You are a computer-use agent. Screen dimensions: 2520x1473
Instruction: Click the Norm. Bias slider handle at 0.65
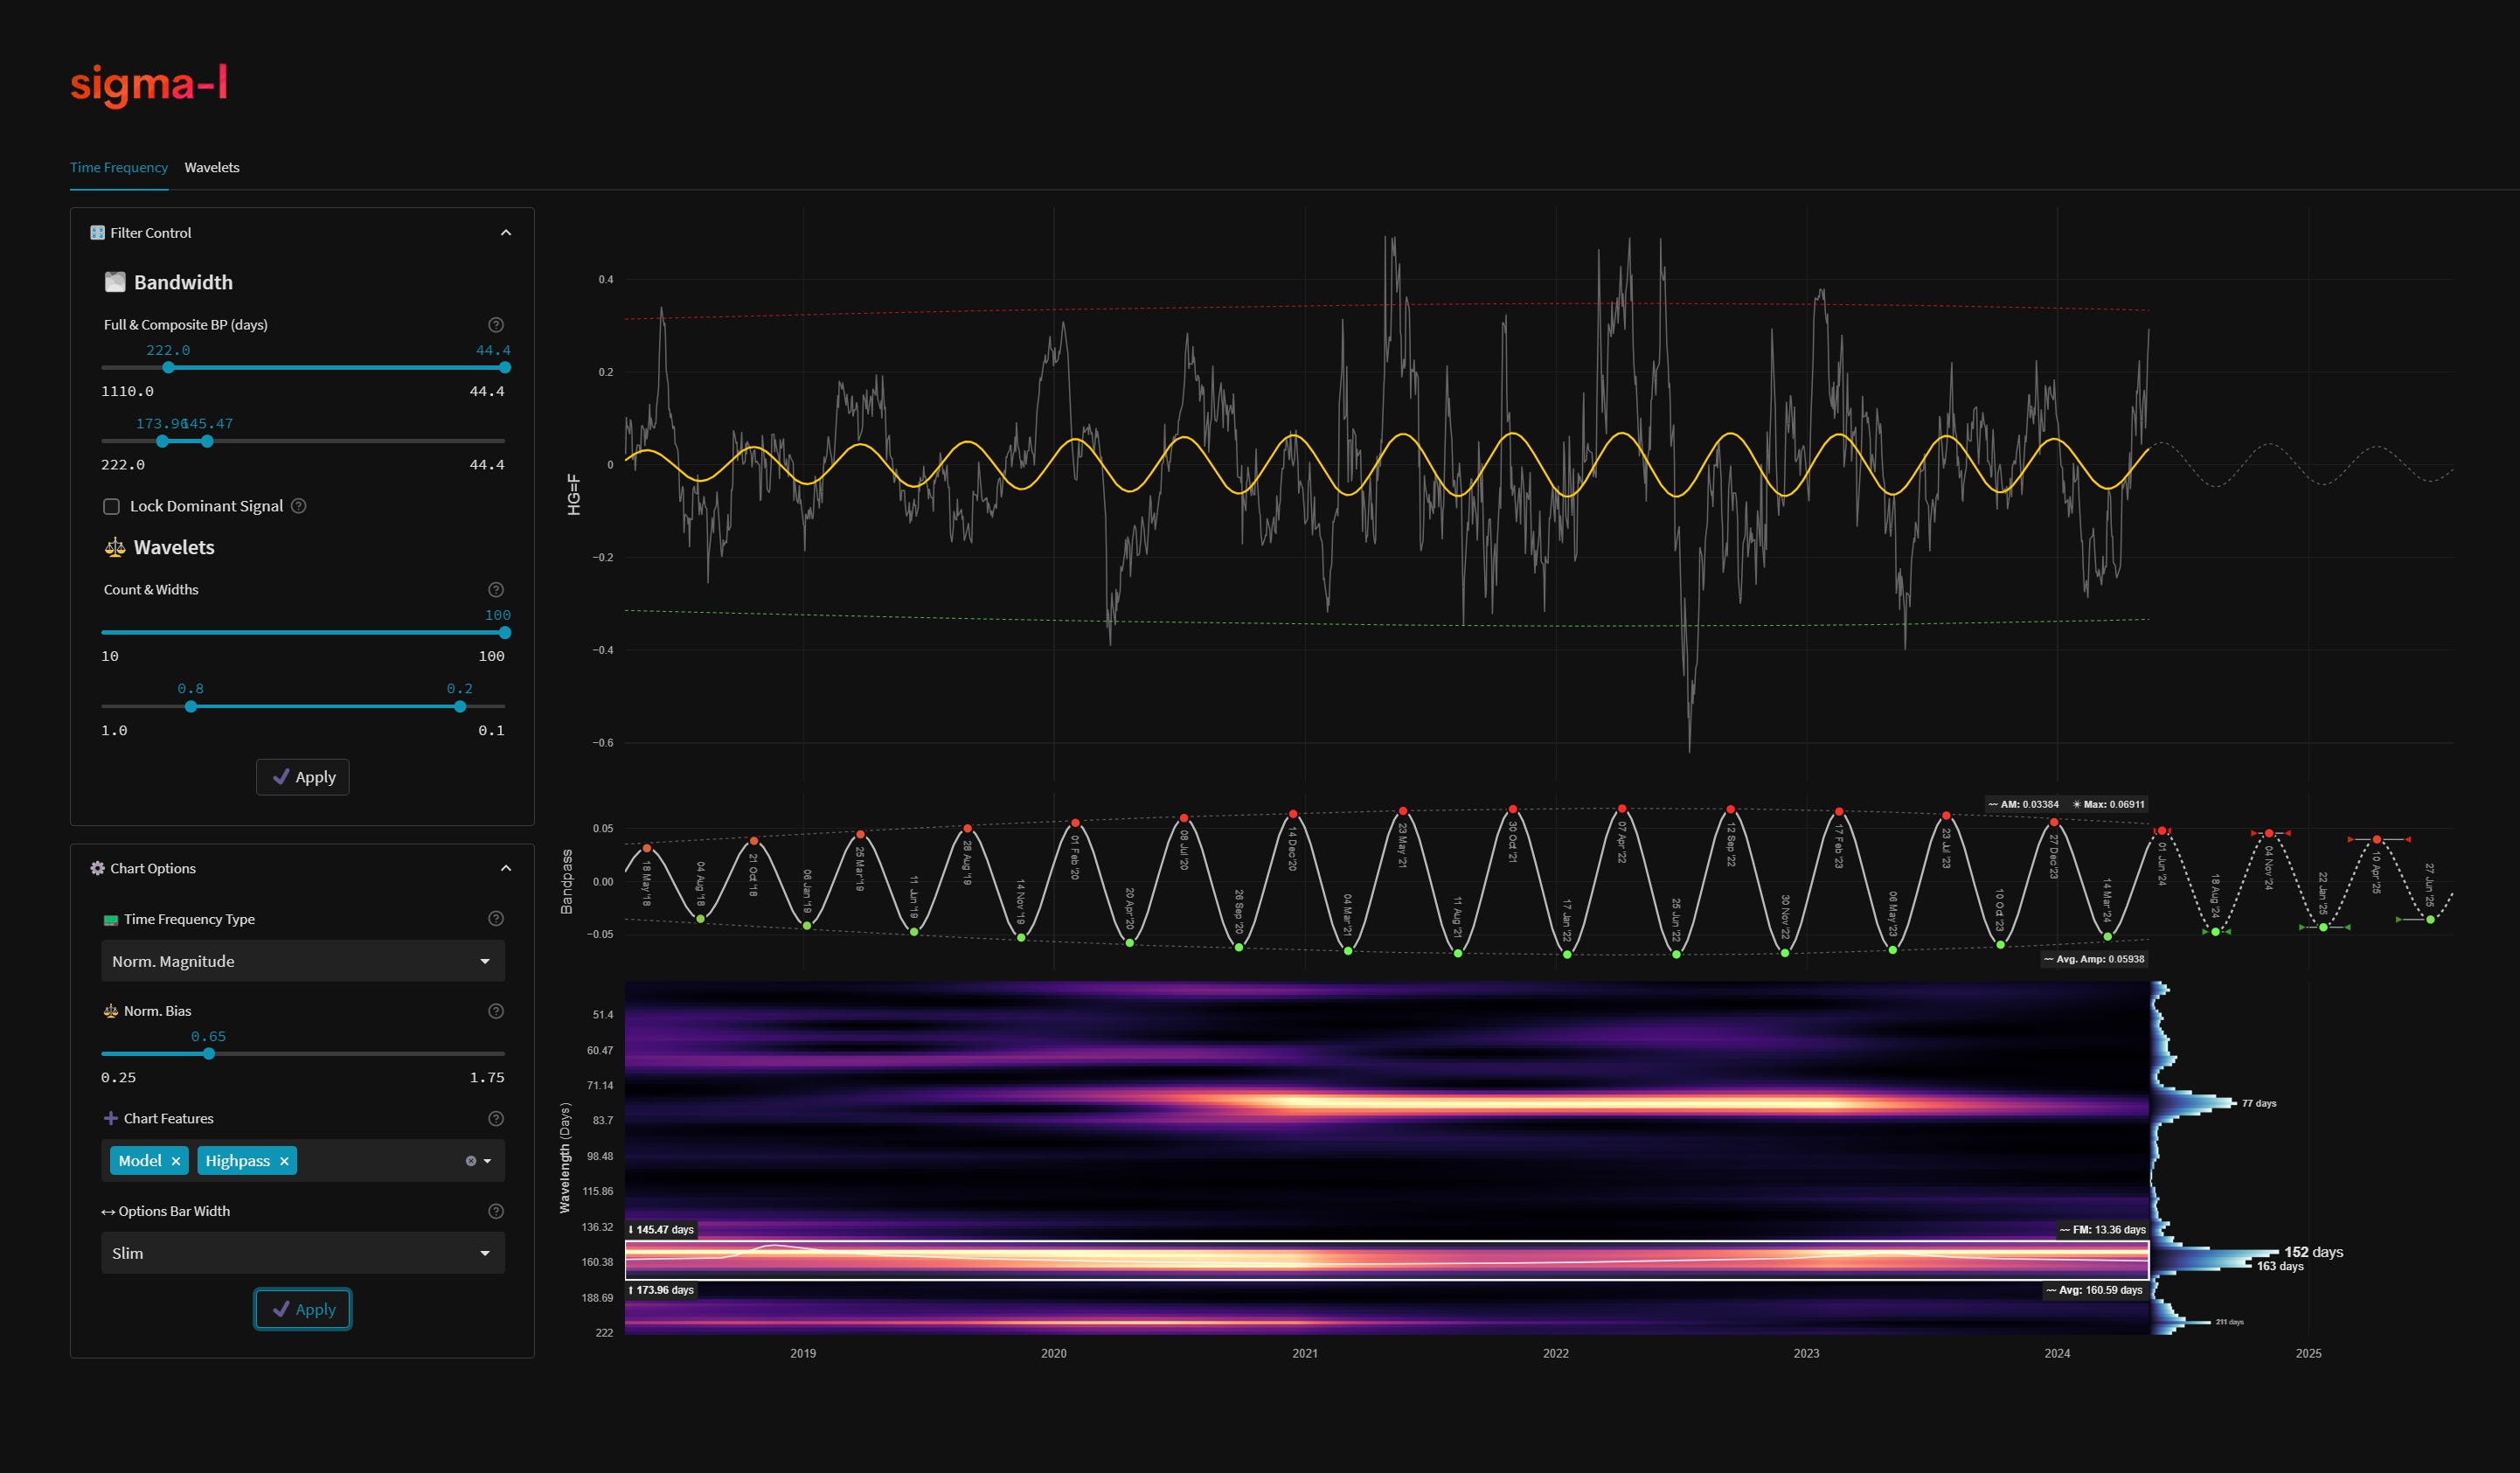coord(209,1054)
